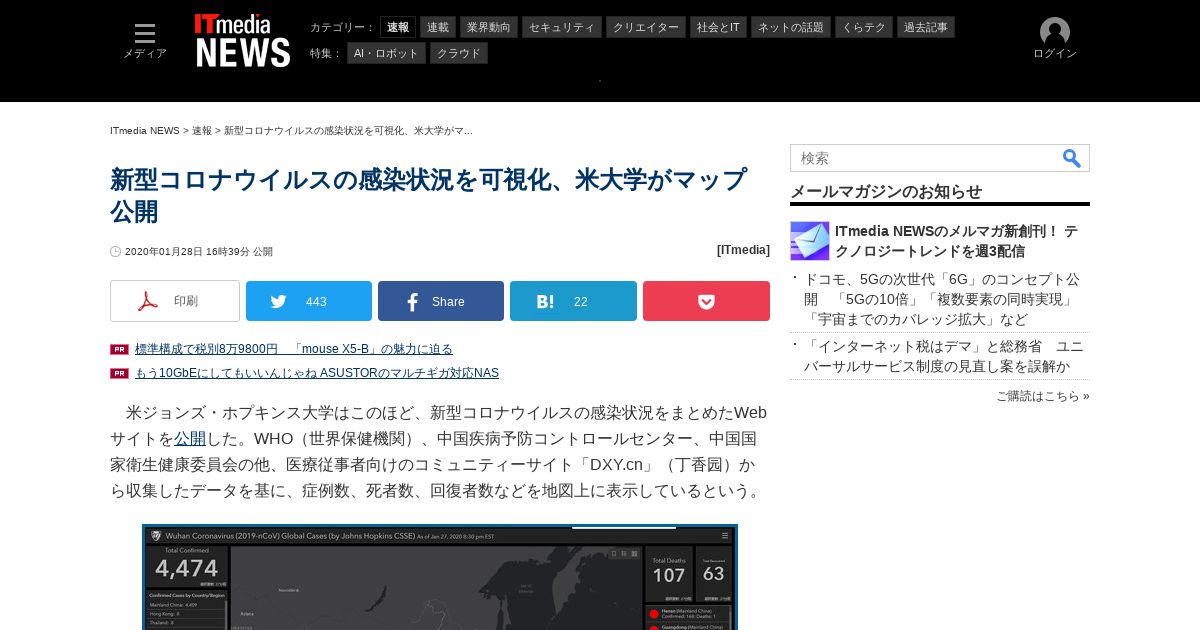1200x630 pixels.
Task: Open the 社会とIT category
Action: (x=718, y=27)
